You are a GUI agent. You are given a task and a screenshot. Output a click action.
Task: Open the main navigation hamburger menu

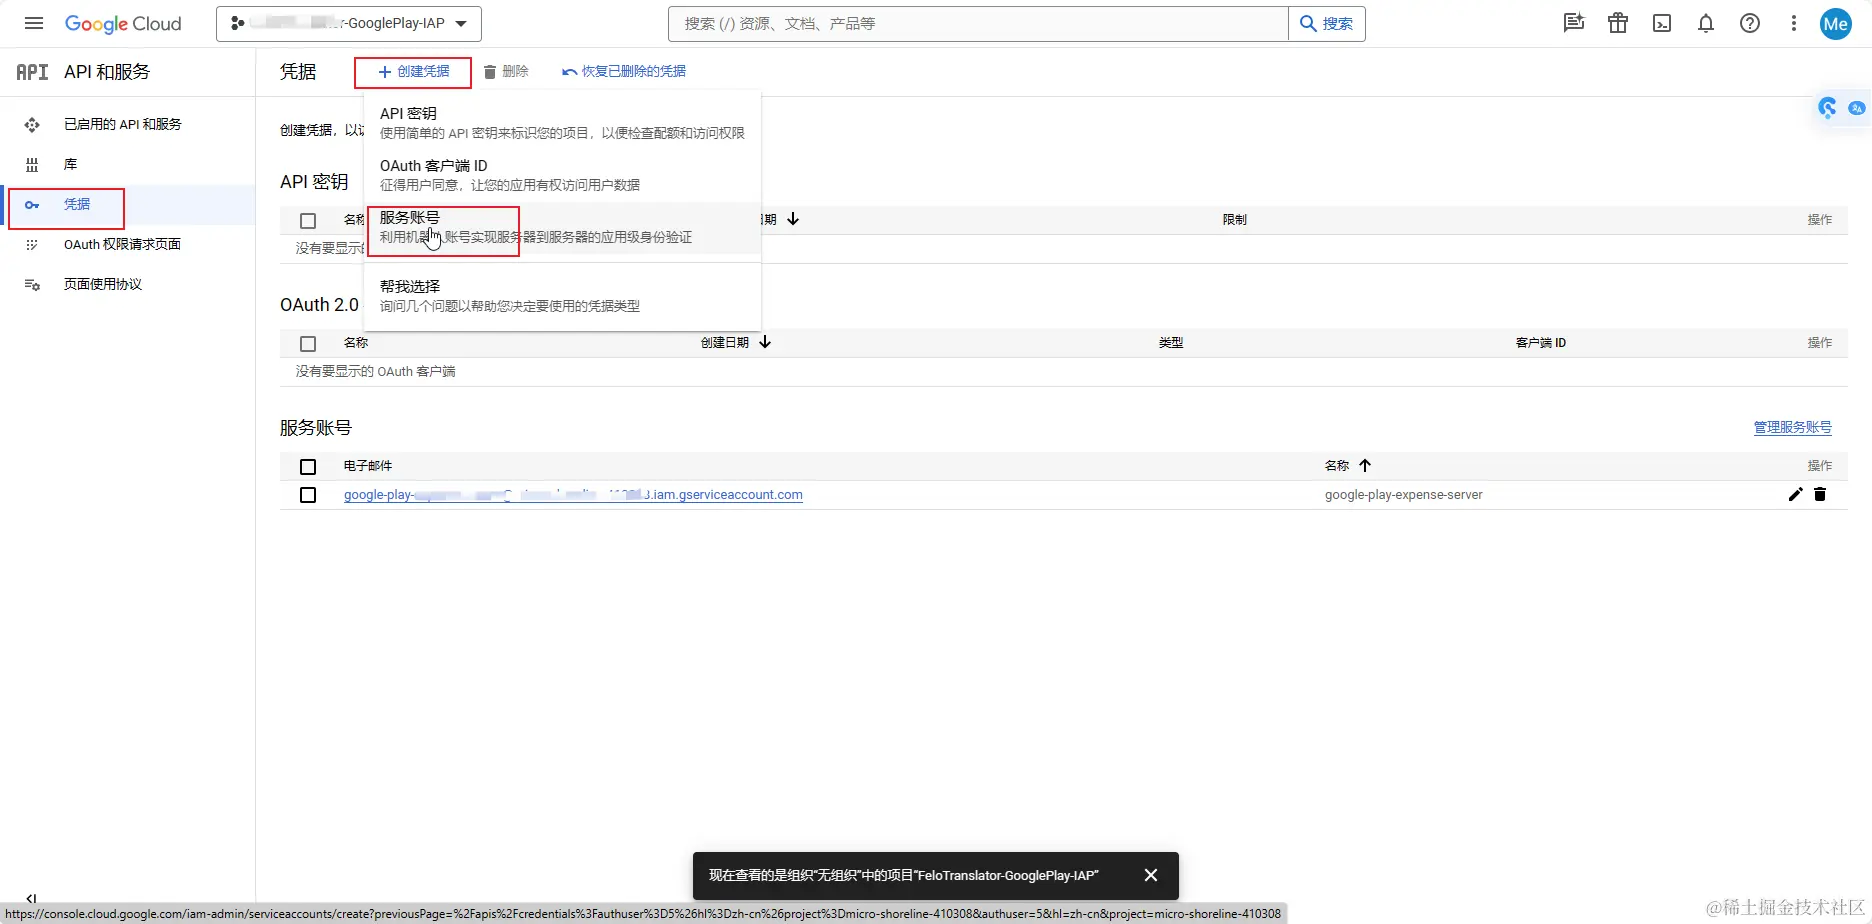click(x=34, y=23)
